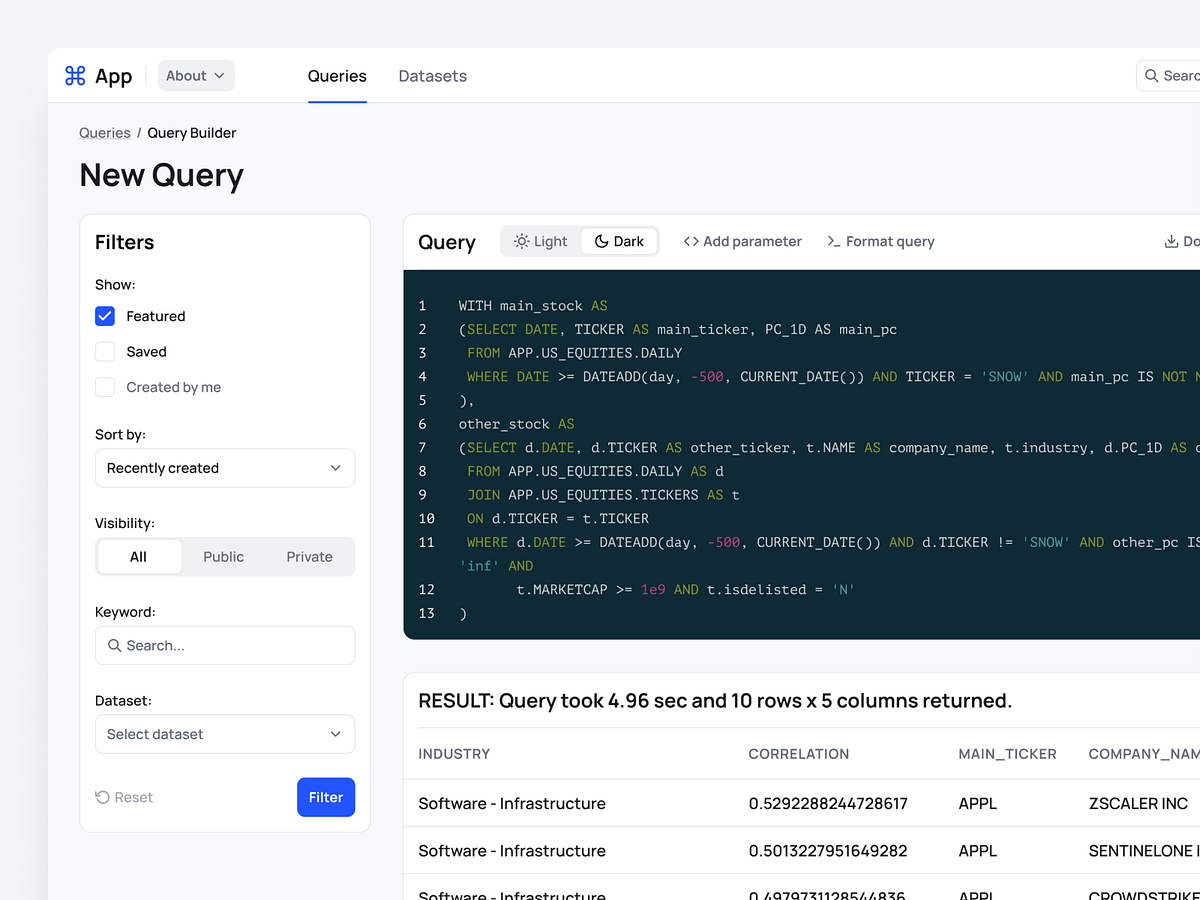The width and height of the screenshot is (1200, 900).
Task: Click the blue Filter button
Action: (x=326, y=797)
